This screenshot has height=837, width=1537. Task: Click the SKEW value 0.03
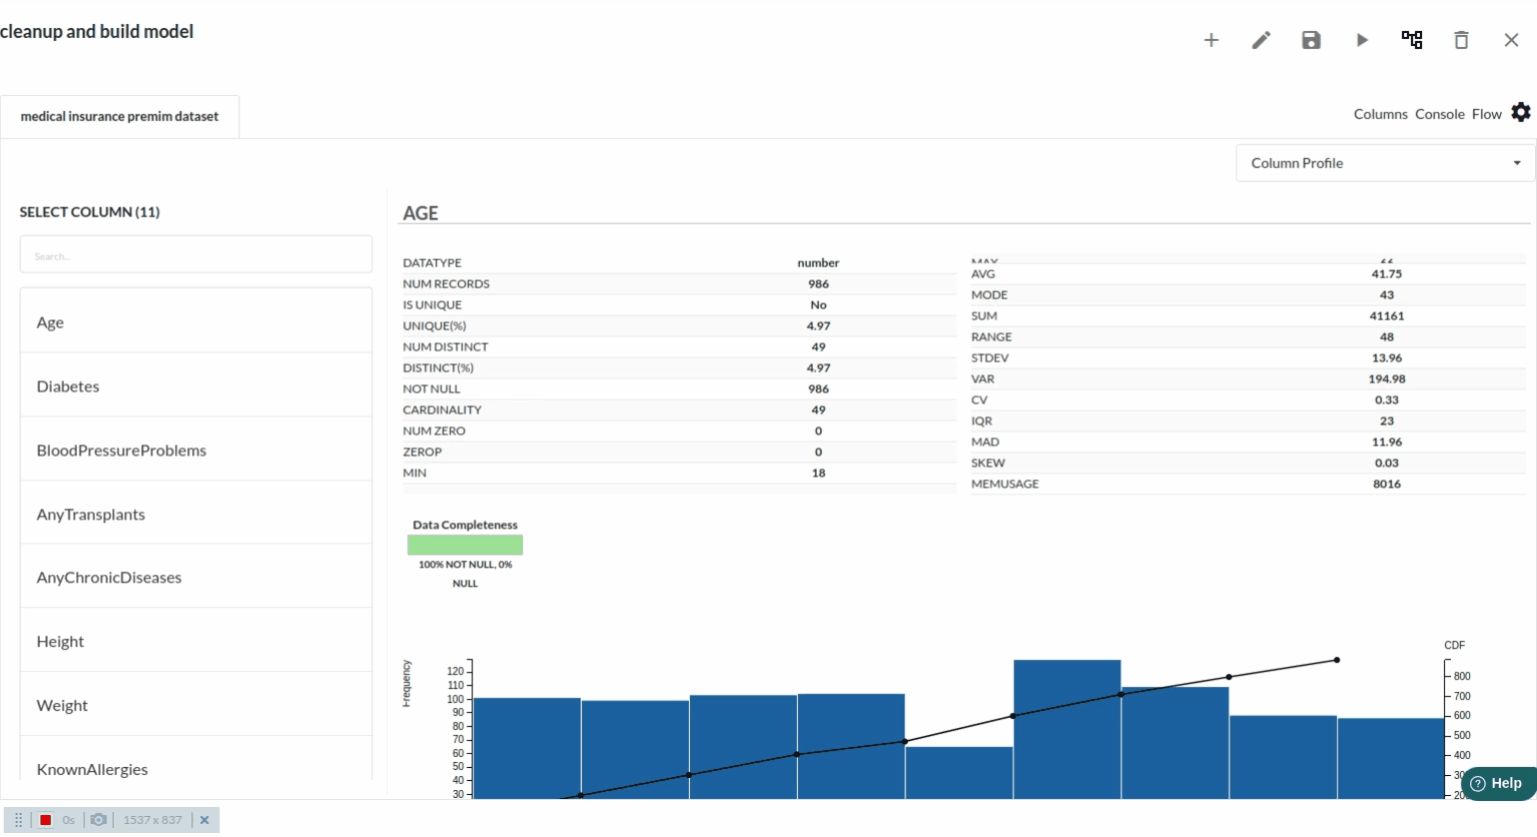click(1387, 463)
